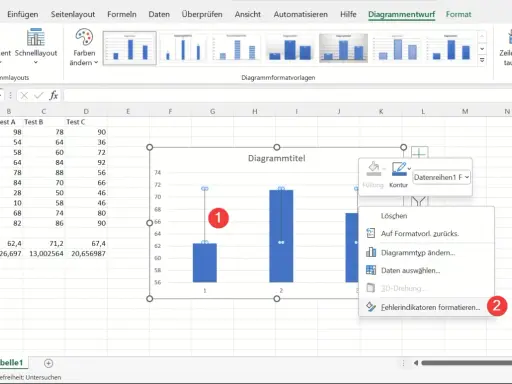Click Farben ändern palette icon
This screenshot has width=512, height=384.
point(84,37)
